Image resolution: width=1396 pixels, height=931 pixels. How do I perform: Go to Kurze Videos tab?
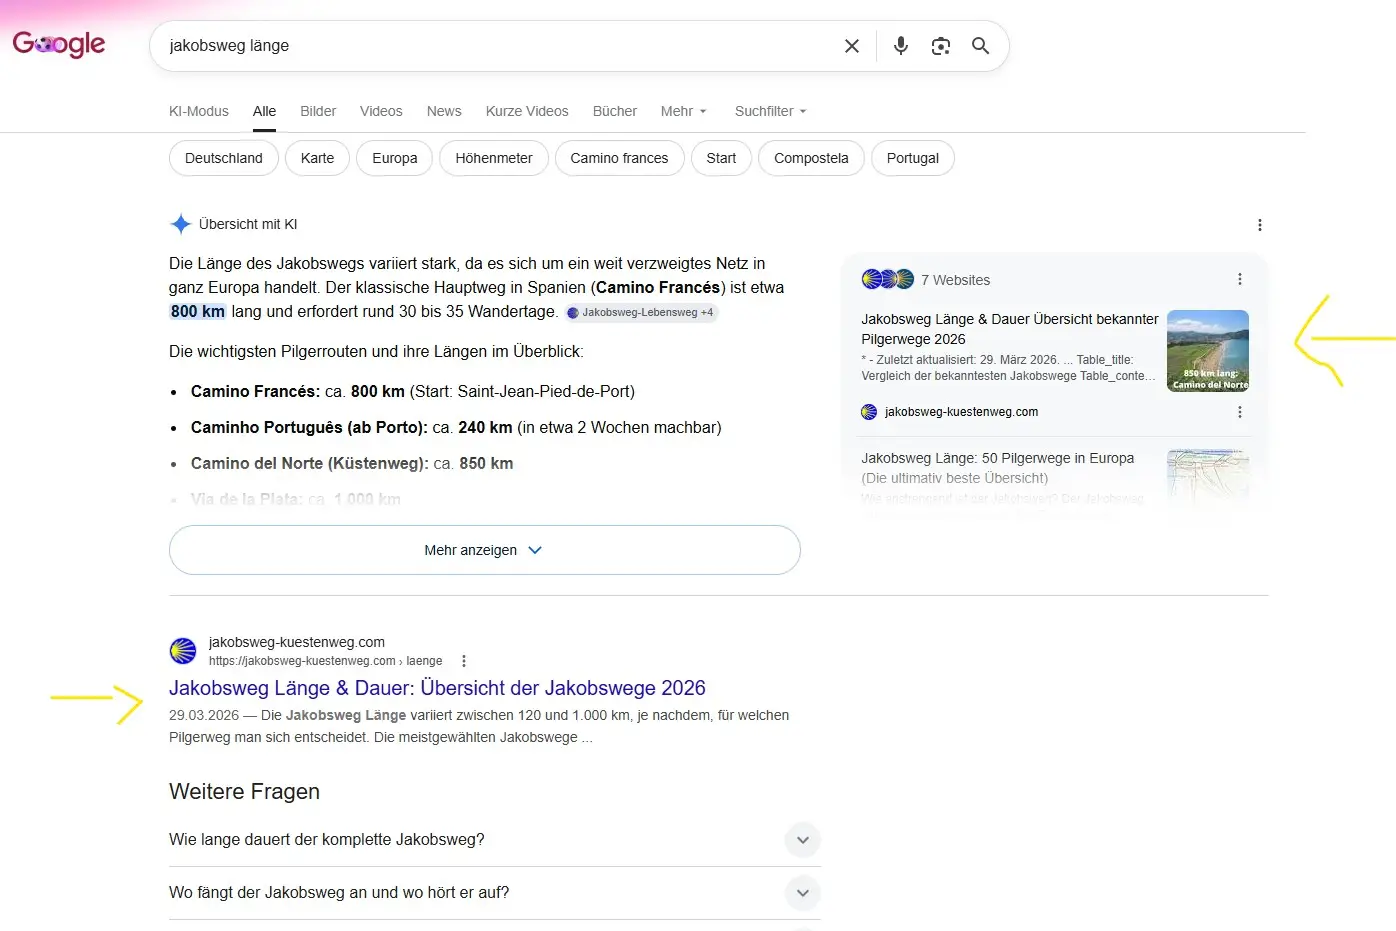coord(527,111)
